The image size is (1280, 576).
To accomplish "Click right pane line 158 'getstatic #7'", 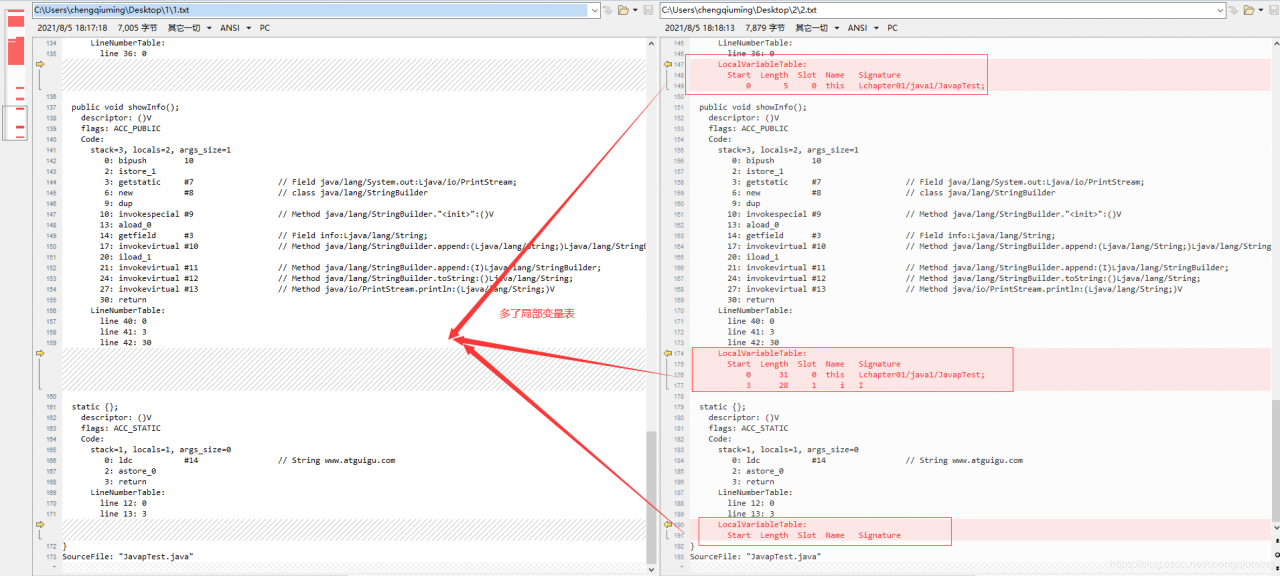I will 776,182.
